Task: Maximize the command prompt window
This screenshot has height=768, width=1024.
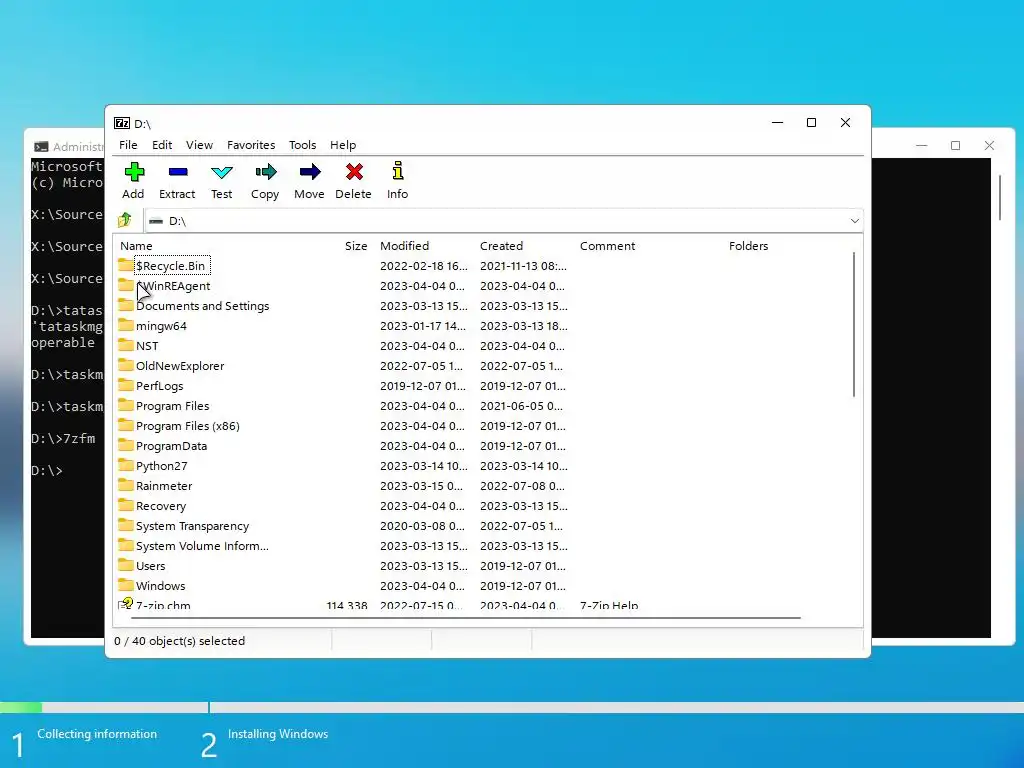Action: point(955,146)
